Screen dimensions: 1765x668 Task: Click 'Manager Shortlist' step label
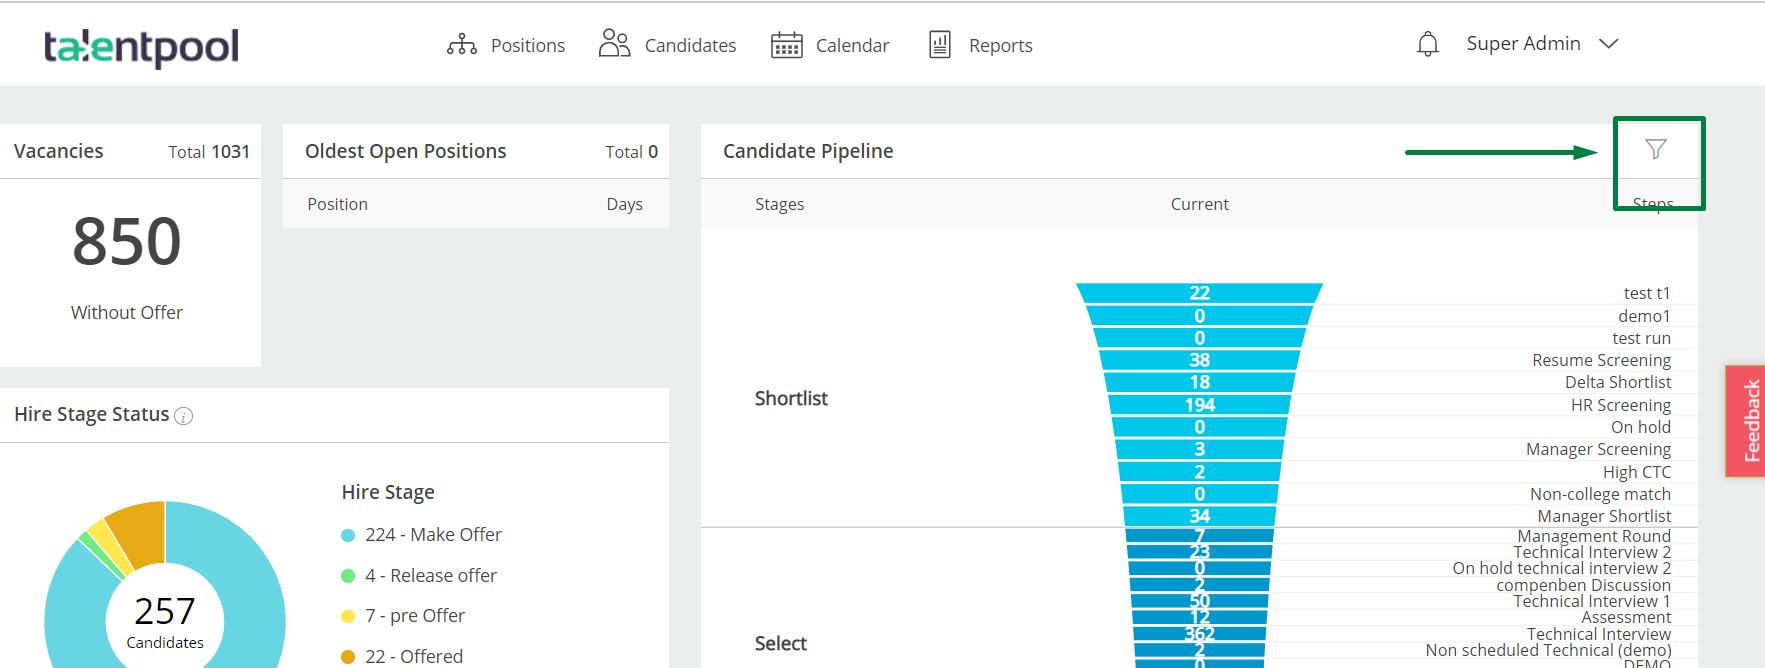click(1604, 516)
